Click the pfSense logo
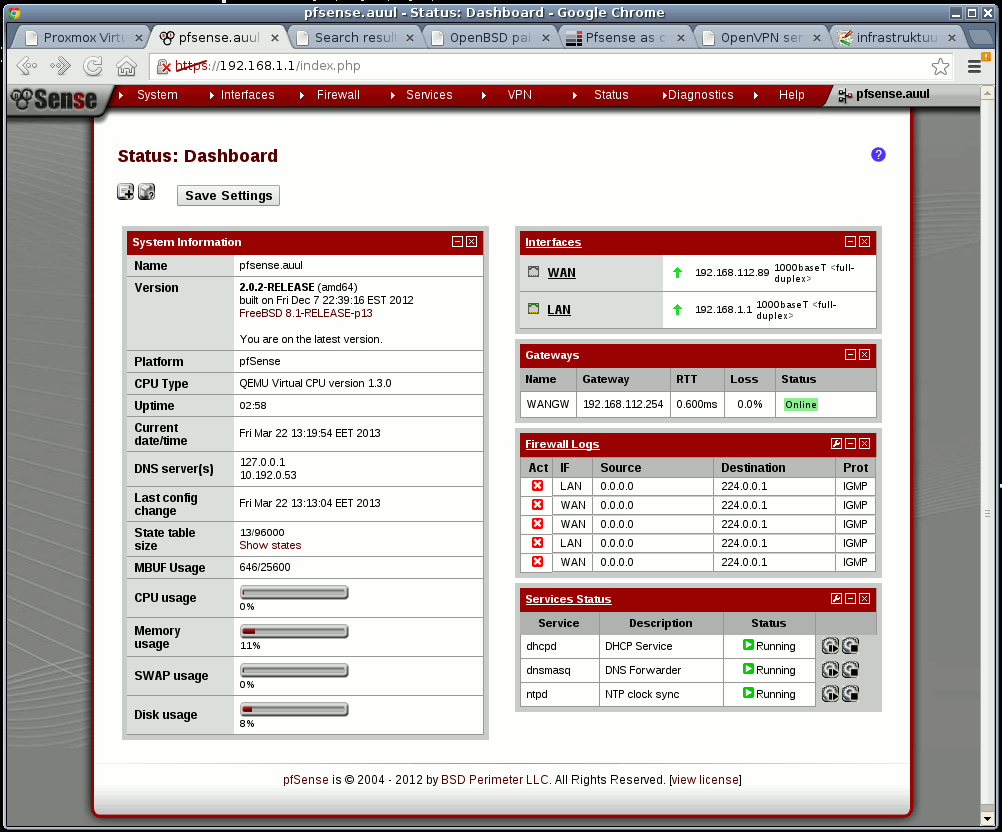The width and height of the screenshot is (1002, 832). coord(56,100)
